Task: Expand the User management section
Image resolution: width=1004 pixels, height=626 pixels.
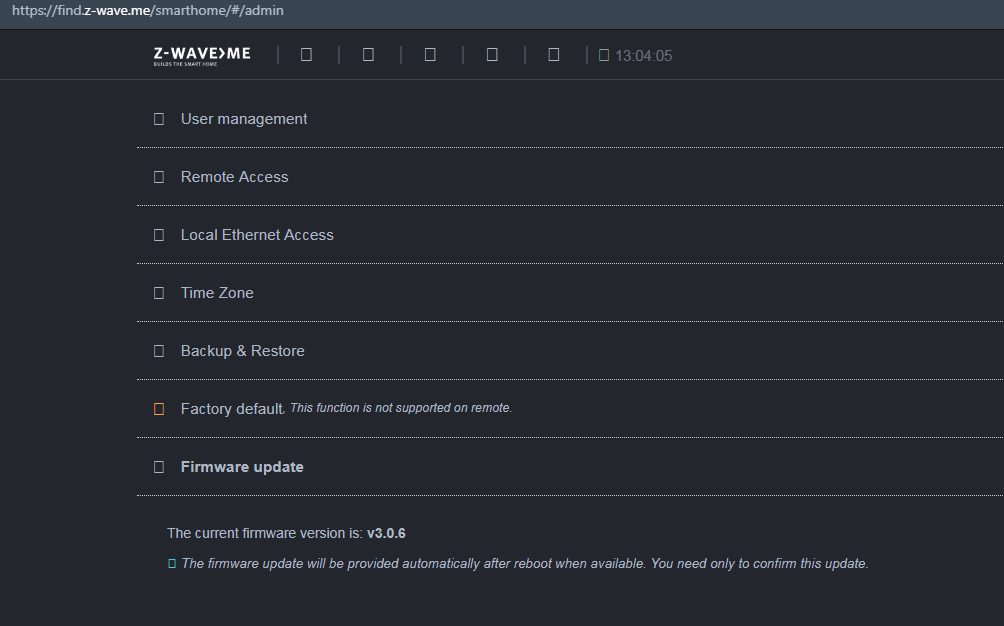Action: point(244,119)
